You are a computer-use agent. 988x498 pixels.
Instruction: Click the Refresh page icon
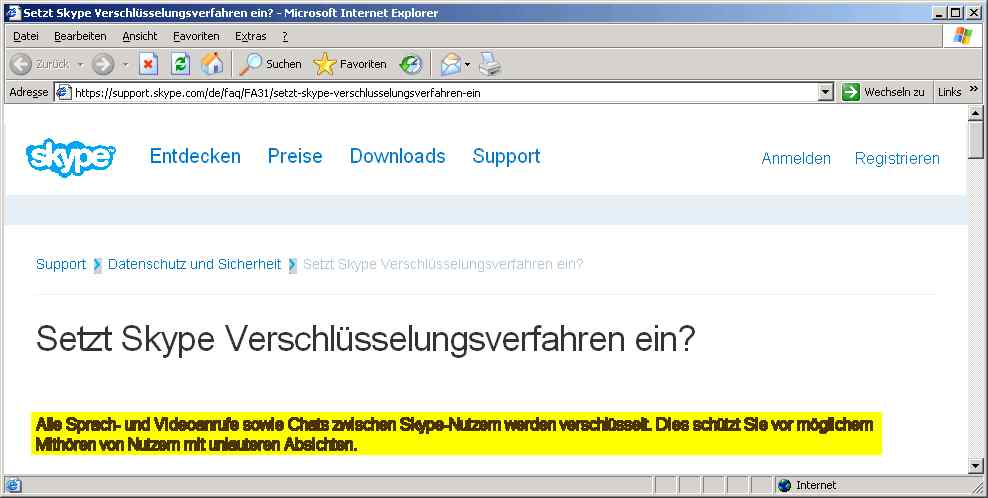180,64
